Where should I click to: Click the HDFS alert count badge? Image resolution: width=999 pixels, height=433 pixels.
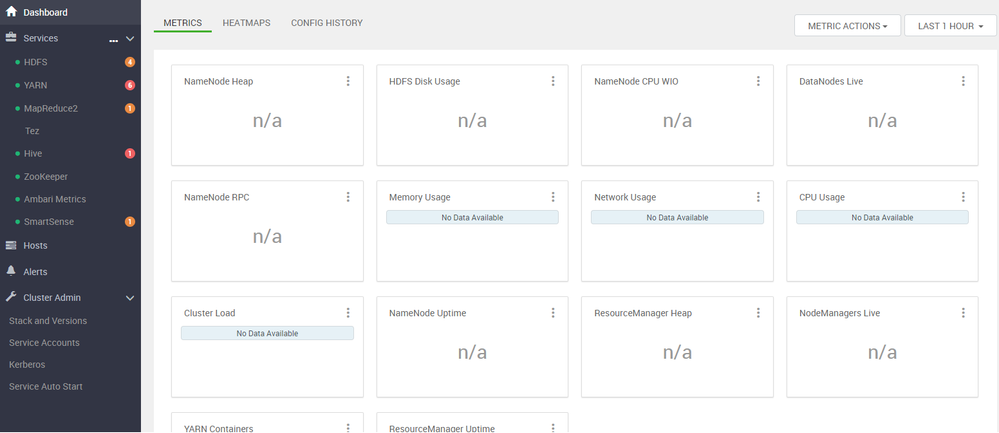[130, 62]
